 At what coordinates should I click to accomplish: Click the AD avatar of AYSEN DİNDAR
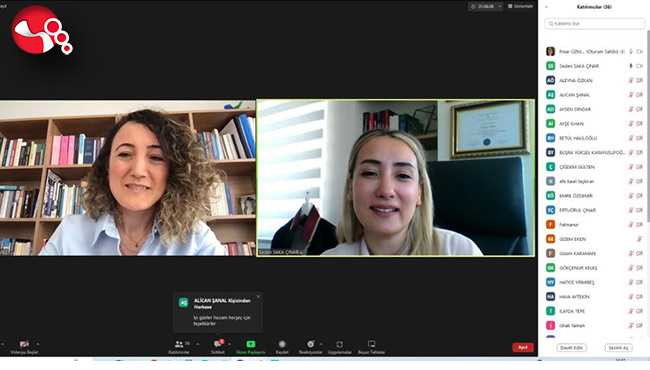tap(550, 109)
